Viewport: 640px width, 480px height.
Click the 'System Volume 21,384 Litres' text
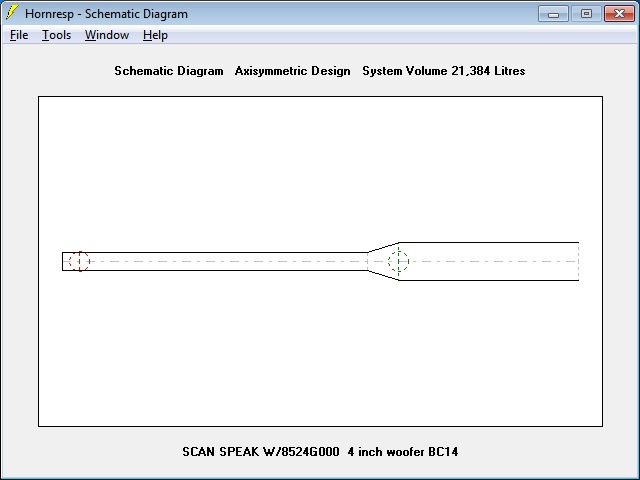(444, 71)
